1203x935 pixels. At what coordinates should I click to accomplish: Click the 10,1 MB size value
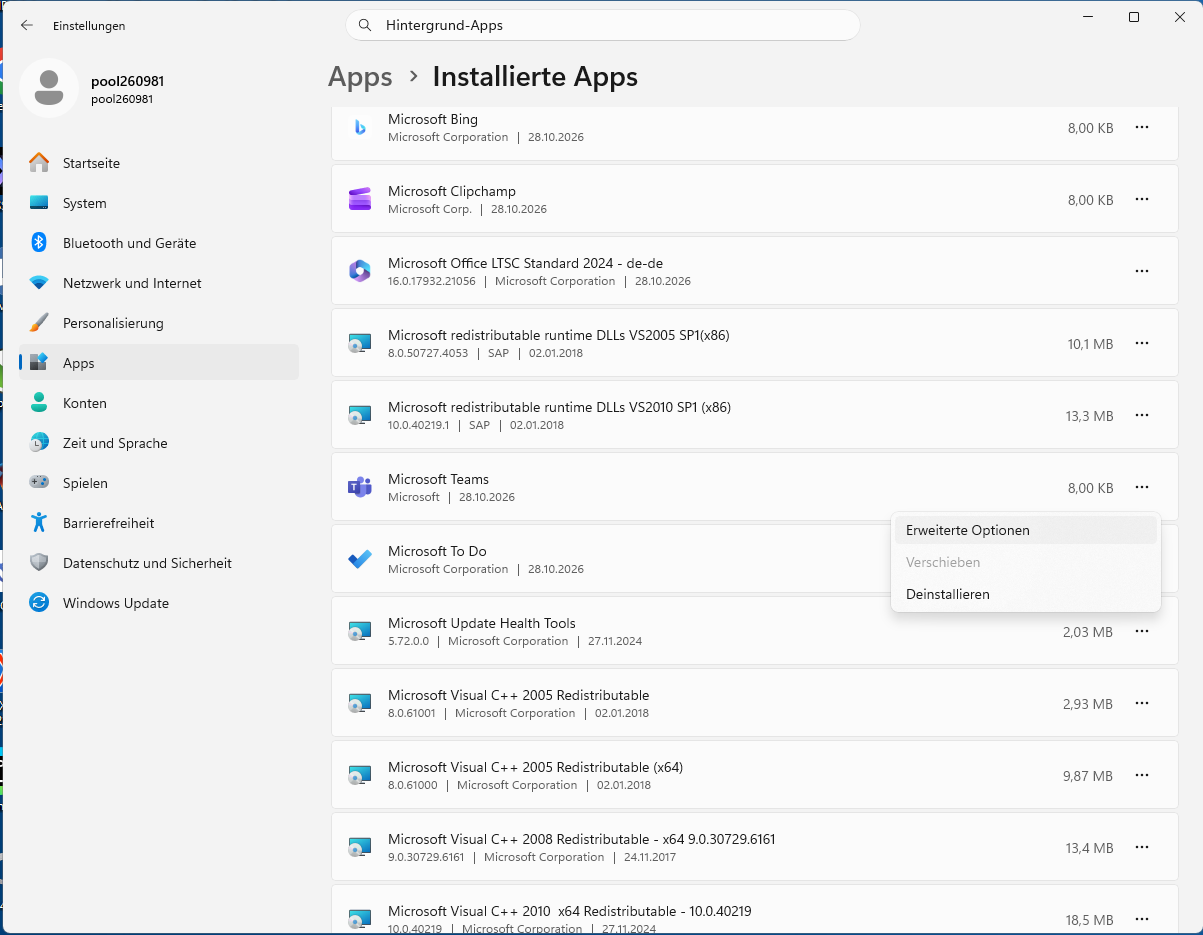[x=1090, y=344]
